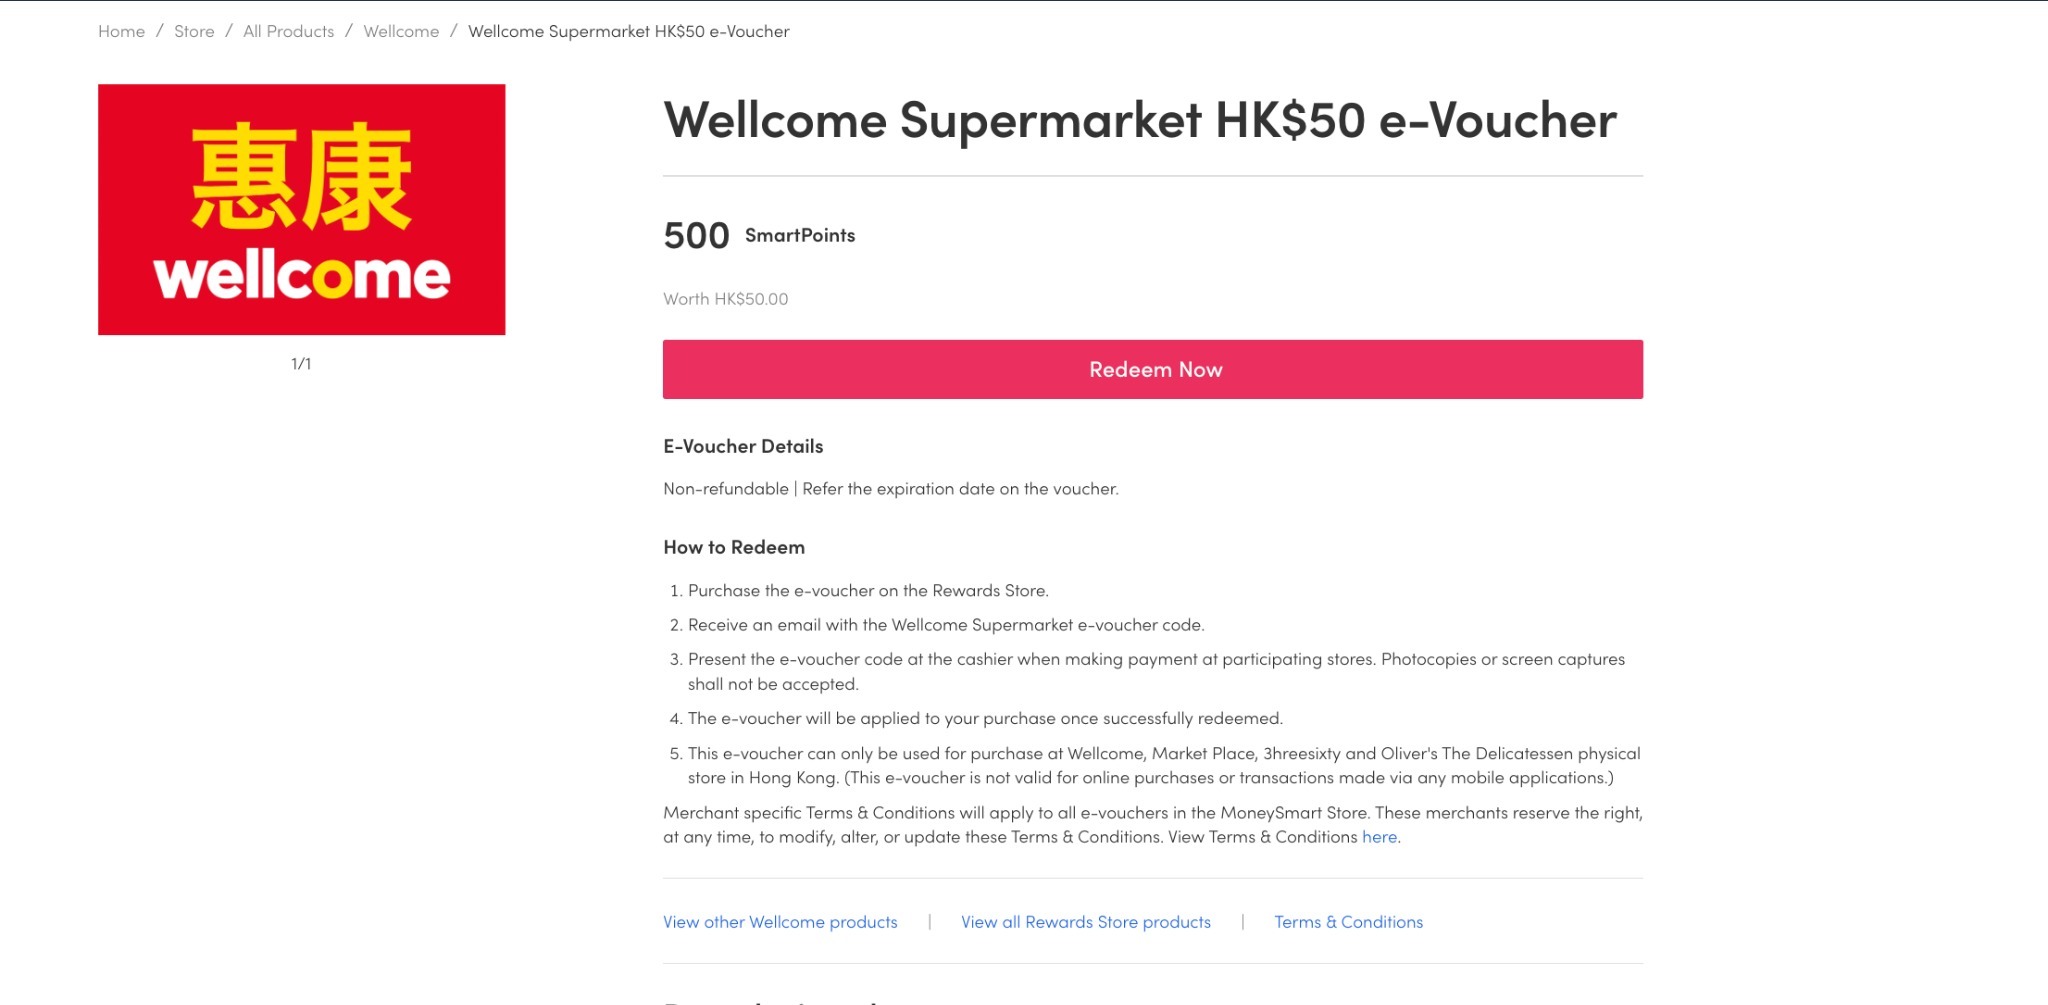View other Wellcome products
2048x1005 pixels.
(x=780, y=922)
